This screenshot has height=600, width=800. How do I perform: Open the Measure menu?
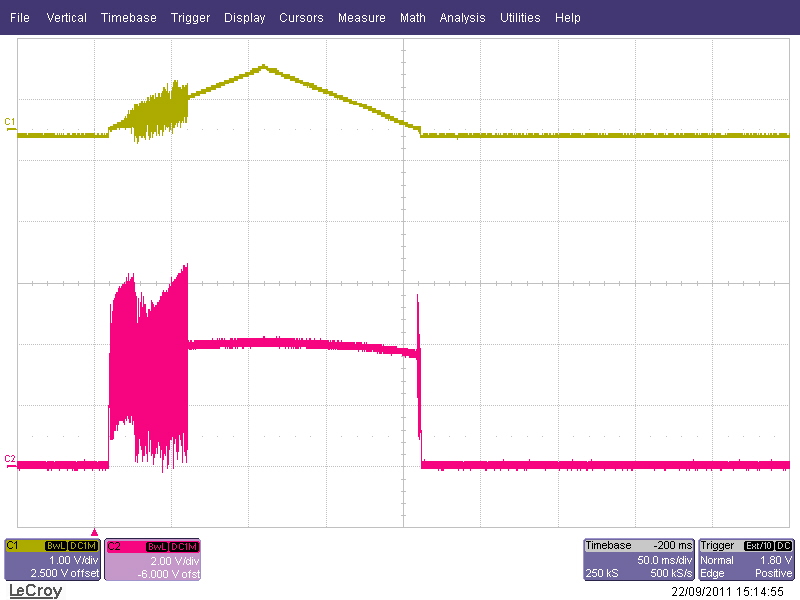[362, 17]
